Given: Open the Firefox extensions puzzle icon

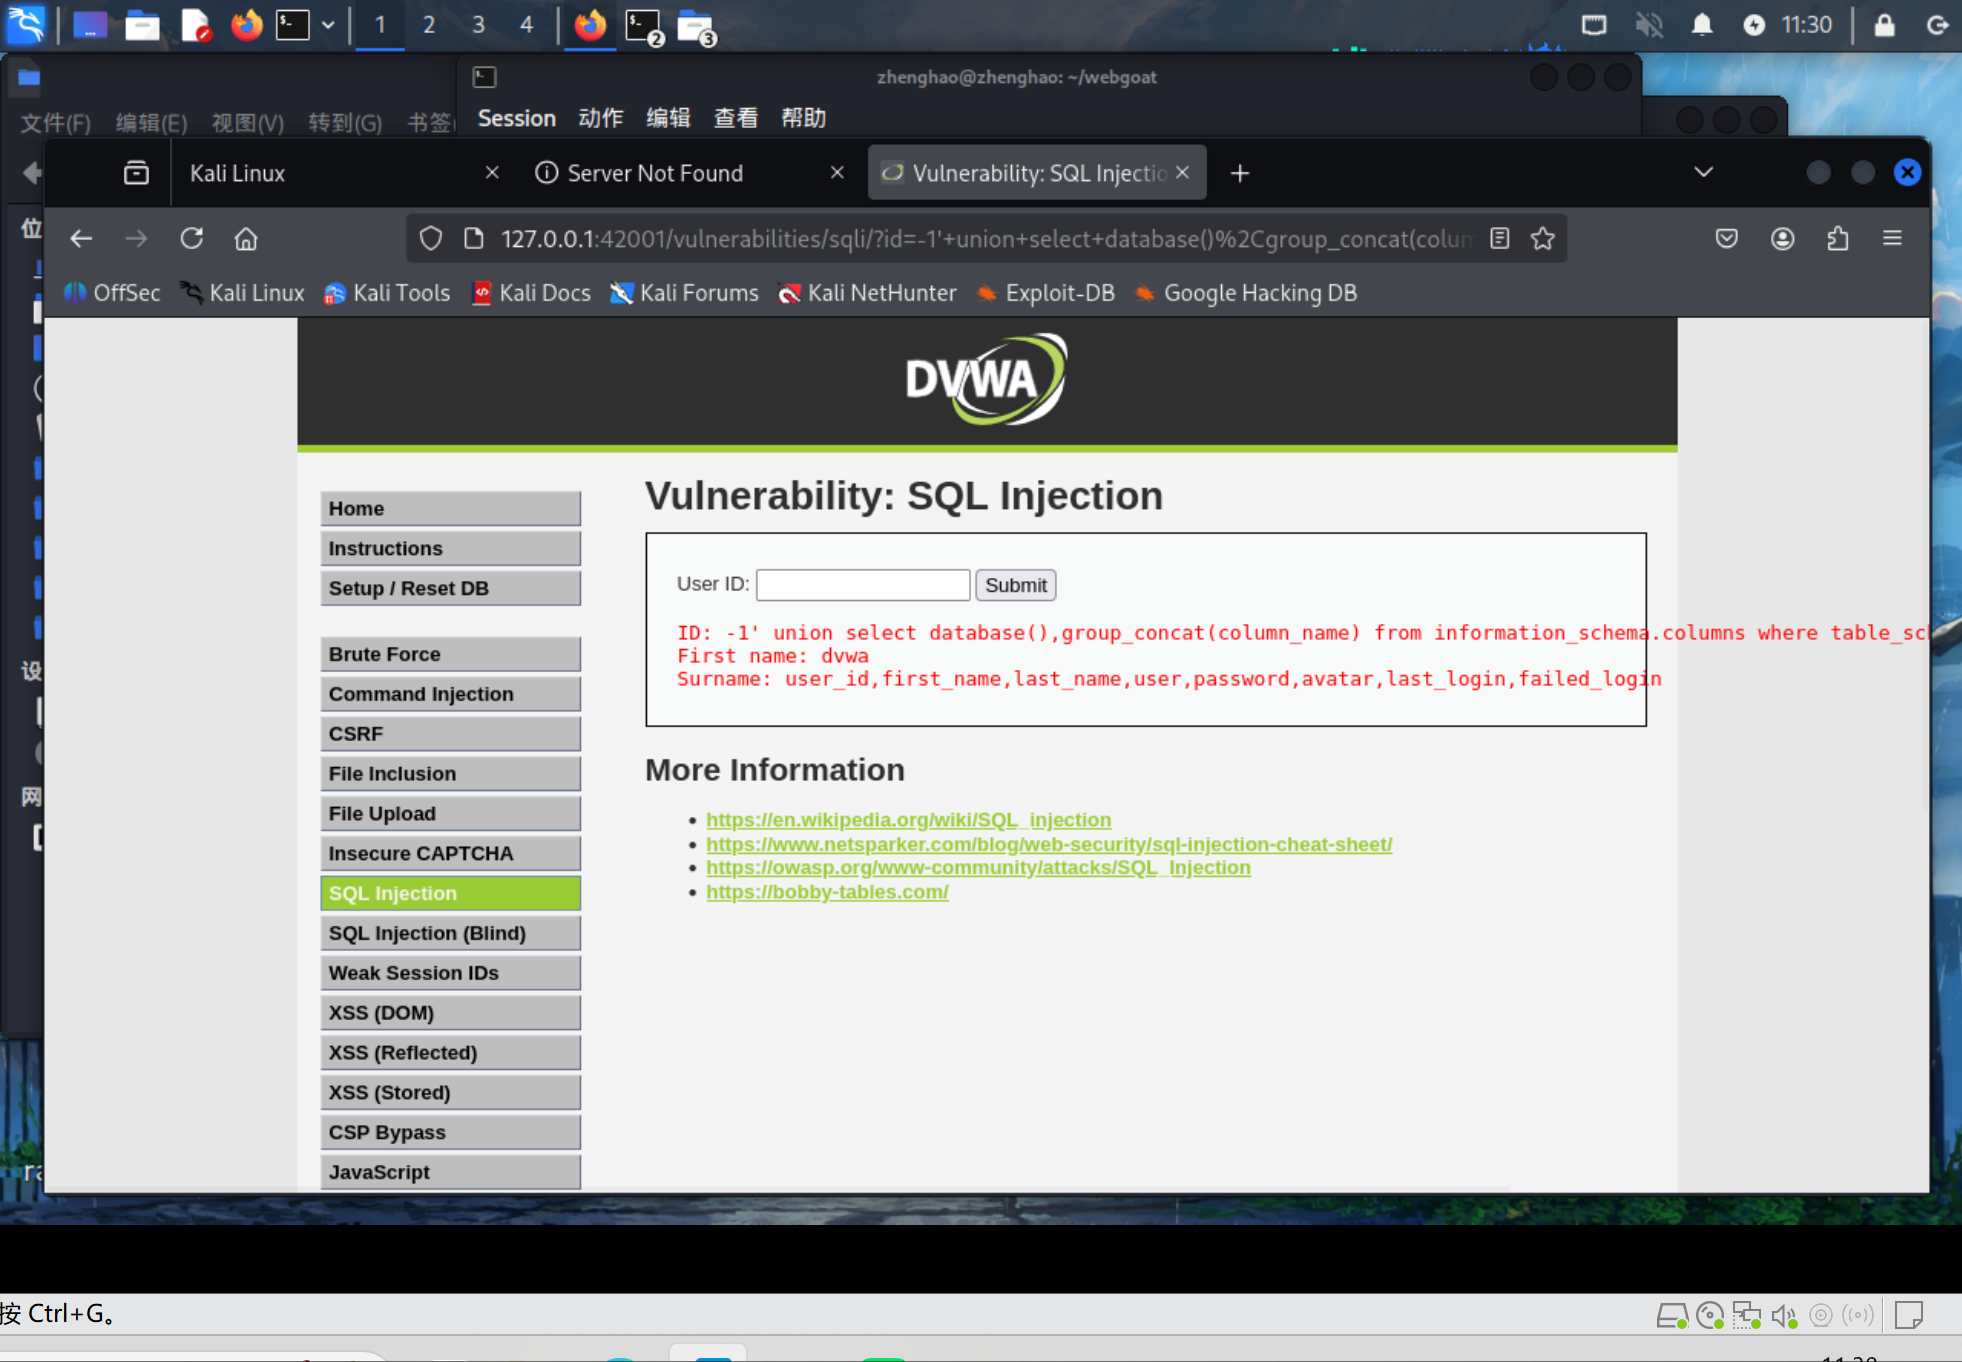Looking at the screenshot, I should point(1837,239).
